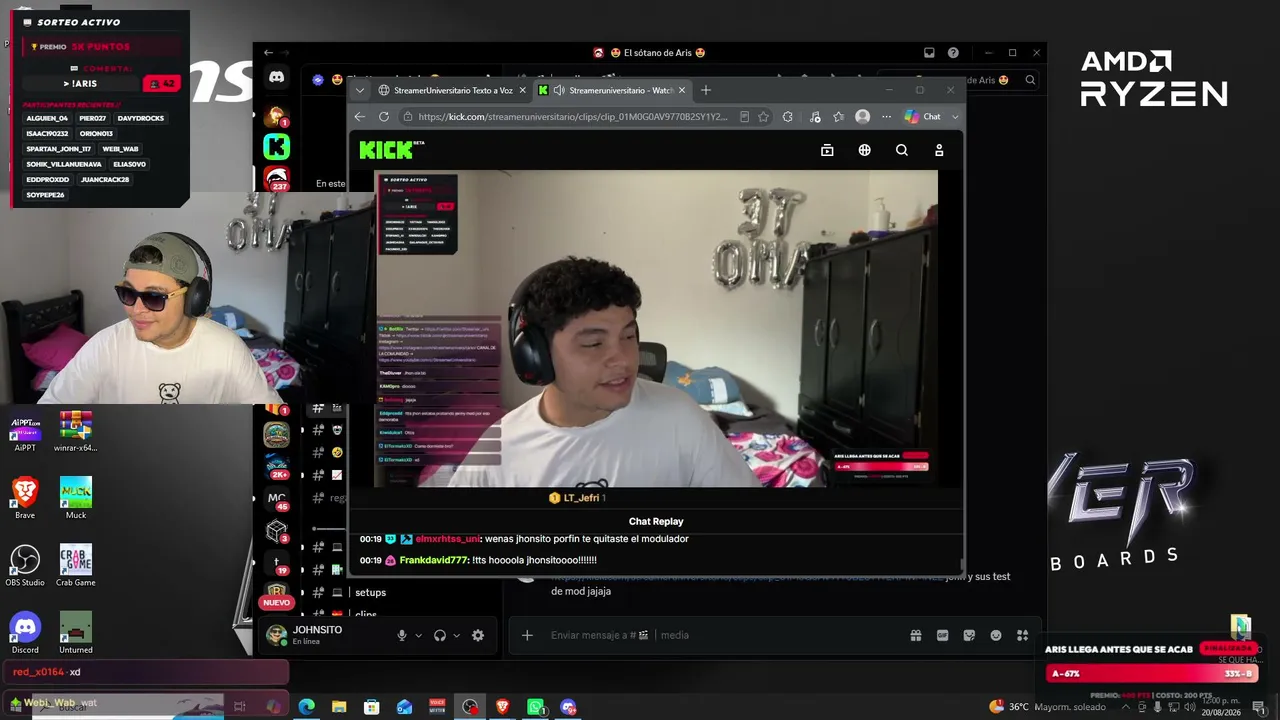Launch Crab Game desktop shortcut
The height and width of the screenshot is (720, 1280).
(76, 565)
